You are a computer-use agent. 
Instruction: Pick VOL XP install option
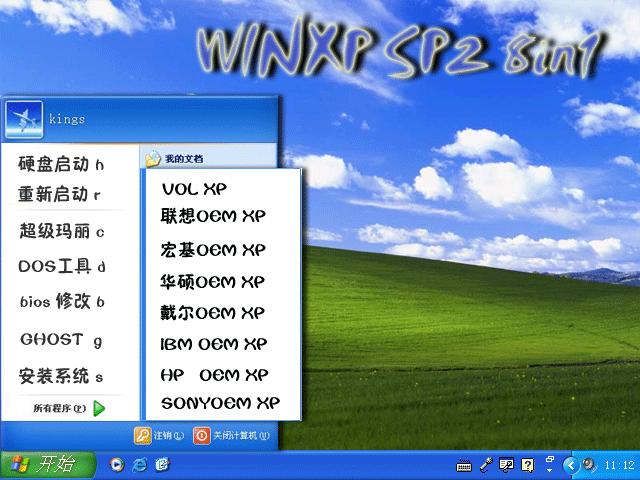(x=194, y=189)
